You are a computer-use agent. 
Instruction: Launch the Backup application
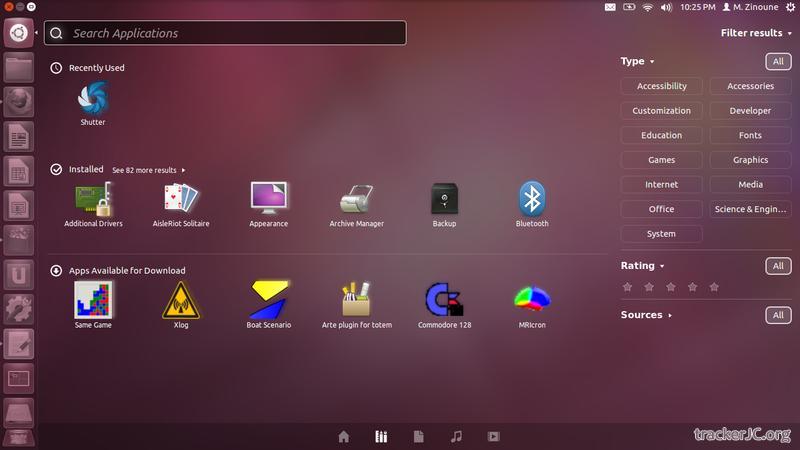pos(444,198)
